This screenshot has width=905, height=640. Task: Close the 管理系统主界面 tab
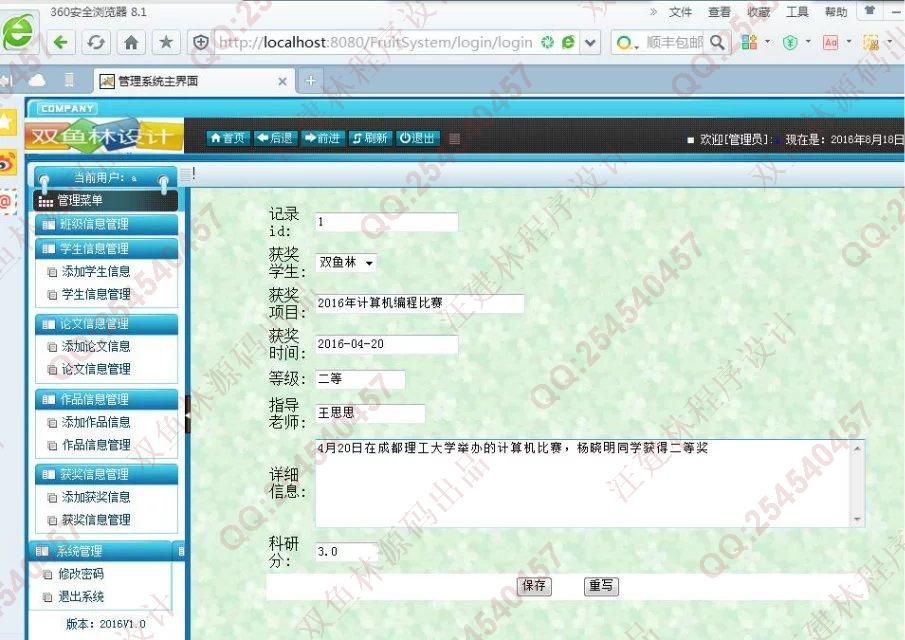[282, 81]
